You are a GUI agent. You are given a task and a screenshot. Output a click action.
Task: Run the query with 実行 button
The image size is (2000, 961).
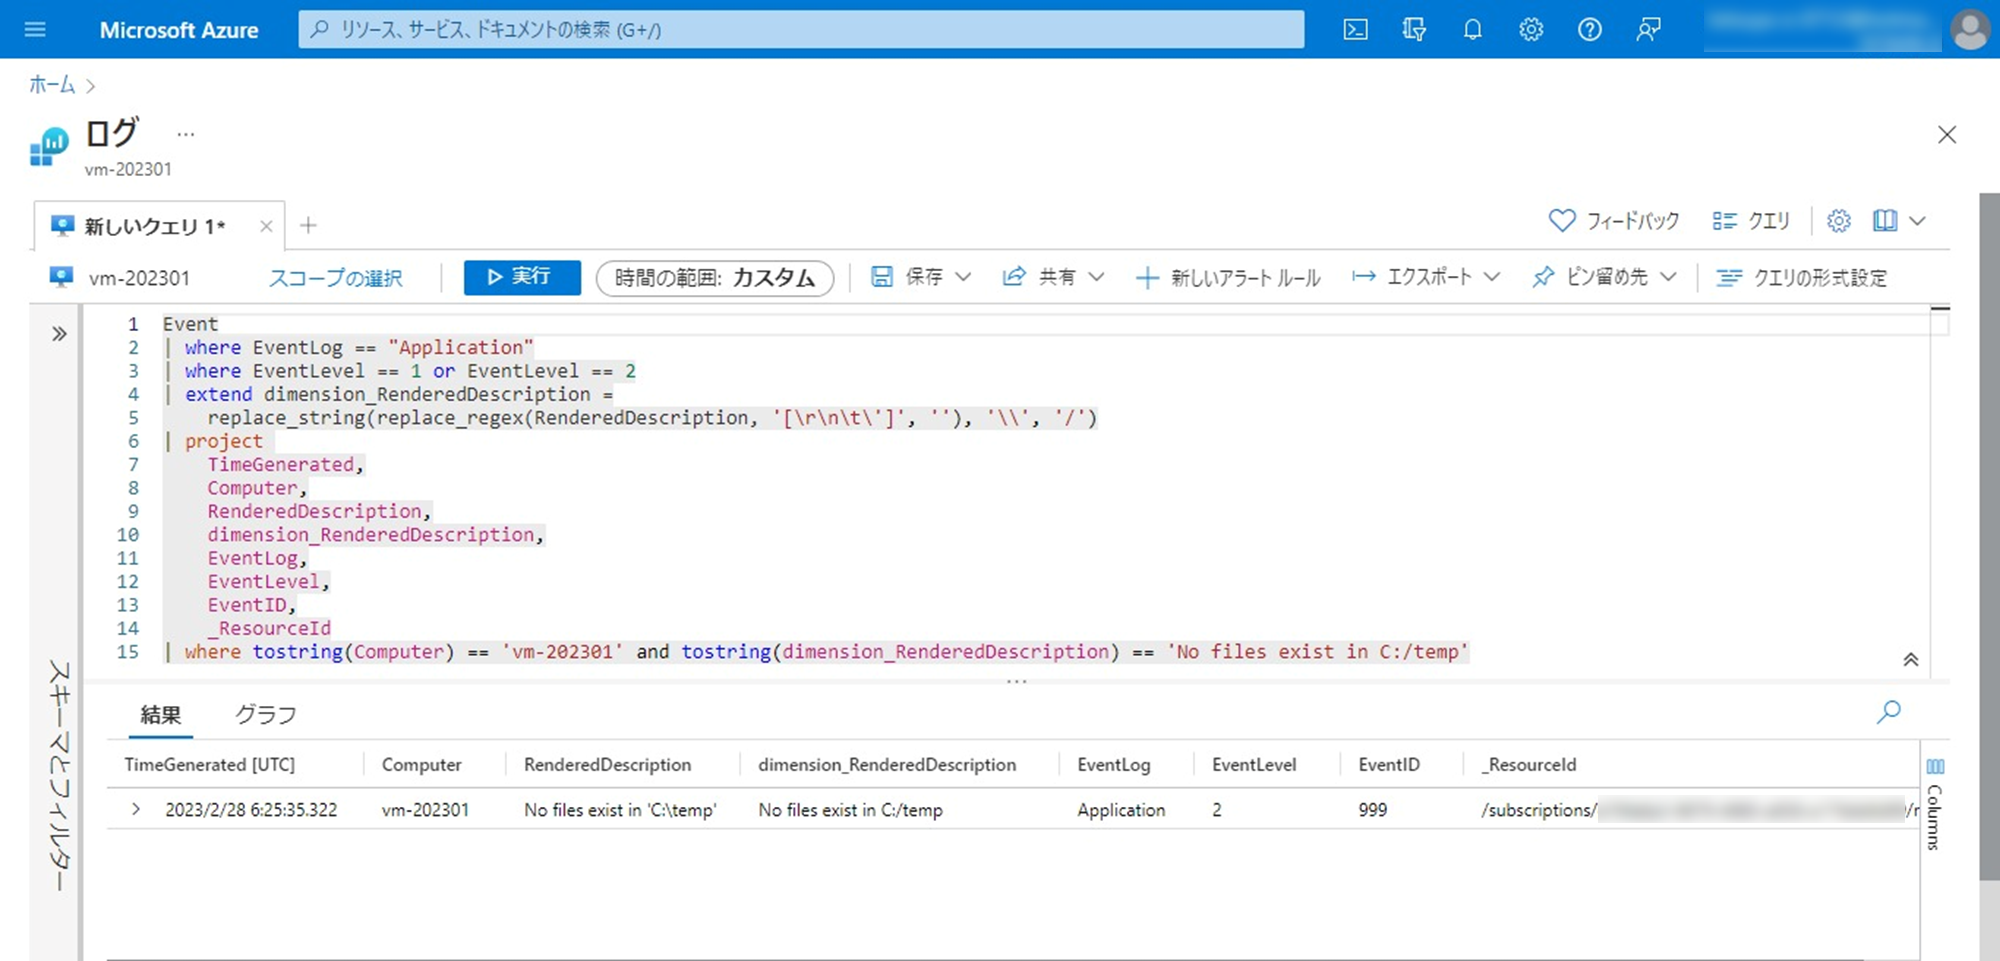[x=522, y=277]
